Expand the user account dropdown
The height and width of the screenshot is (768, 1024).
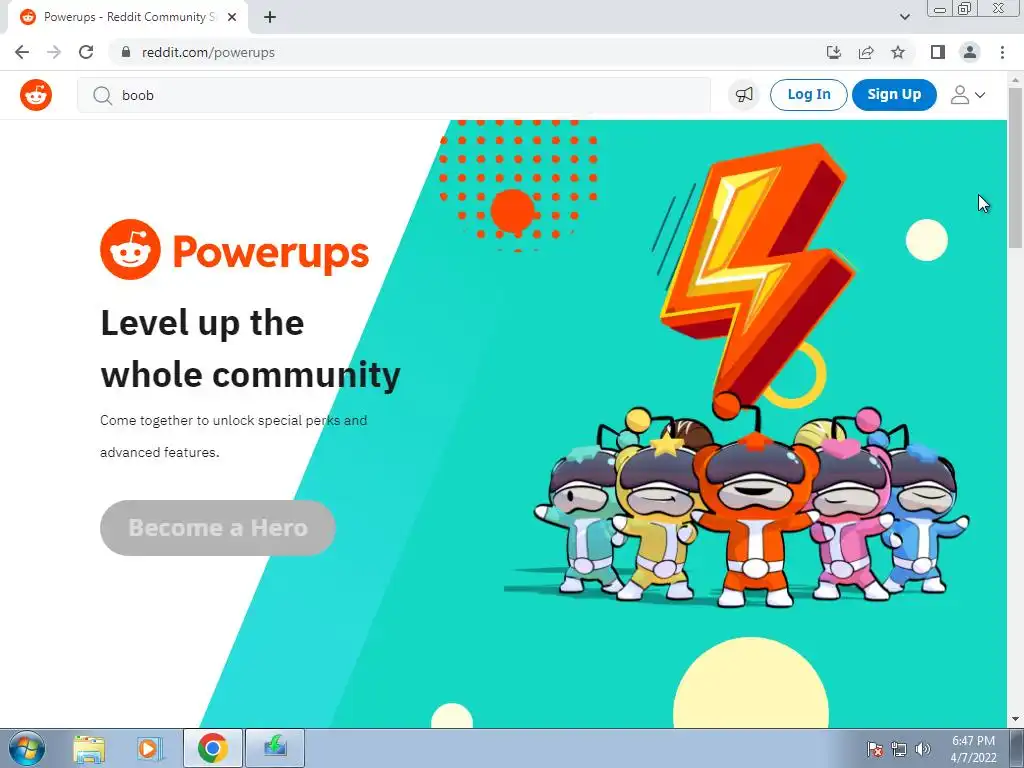pos(967,95)
